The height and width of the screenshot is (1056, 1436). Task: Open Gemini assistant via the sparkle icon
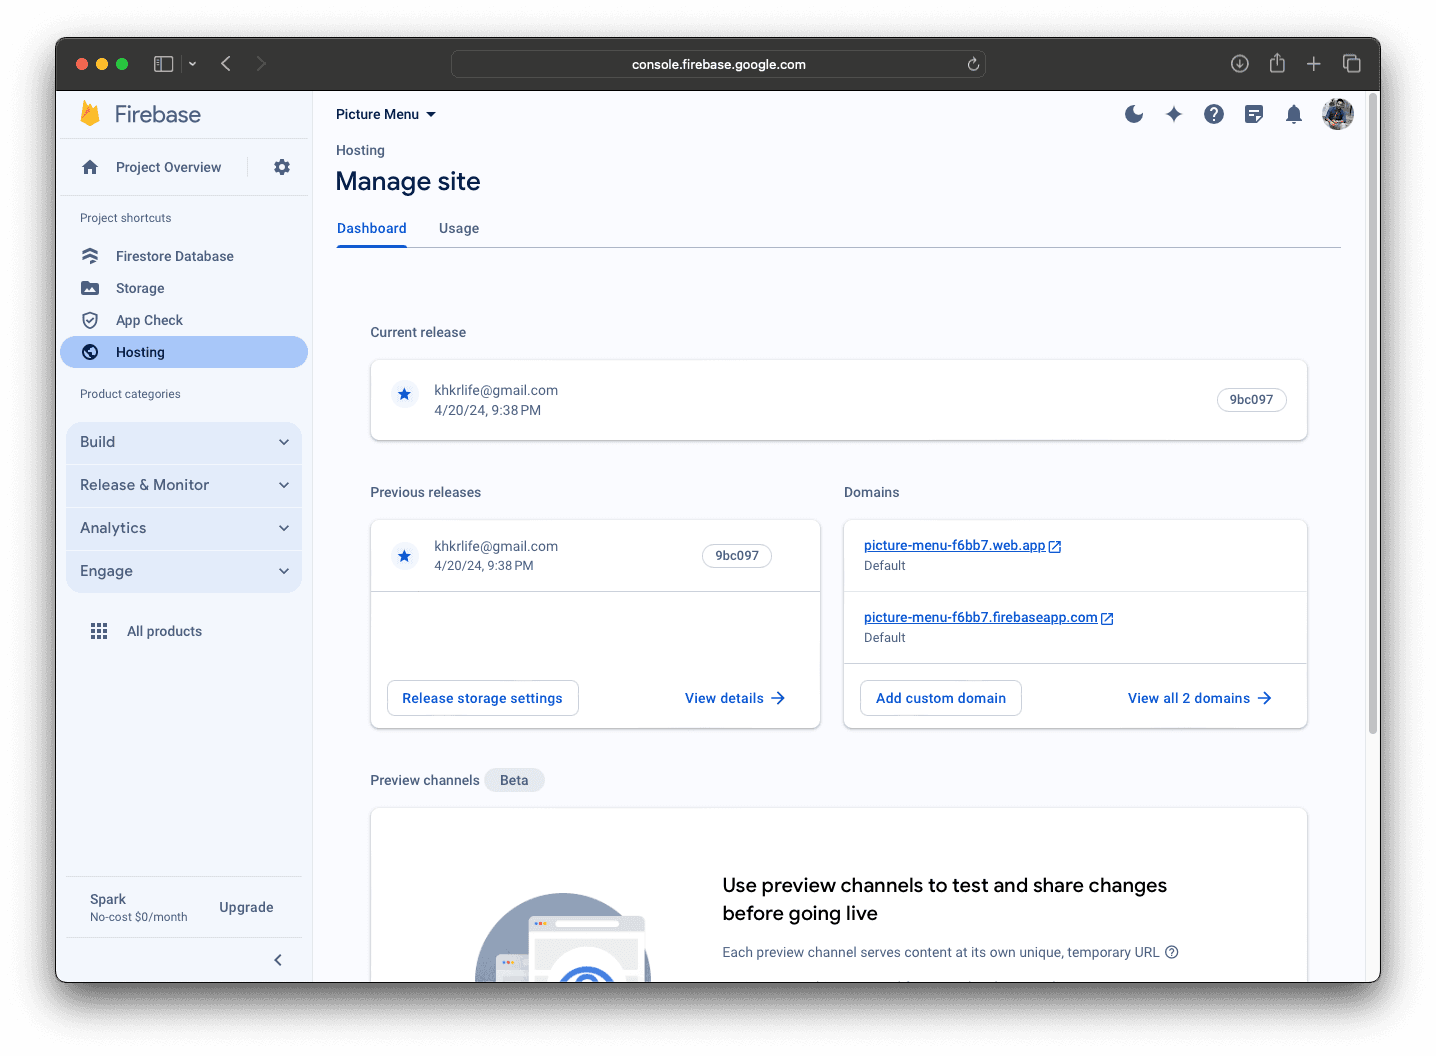click(x=1174, y=114)
